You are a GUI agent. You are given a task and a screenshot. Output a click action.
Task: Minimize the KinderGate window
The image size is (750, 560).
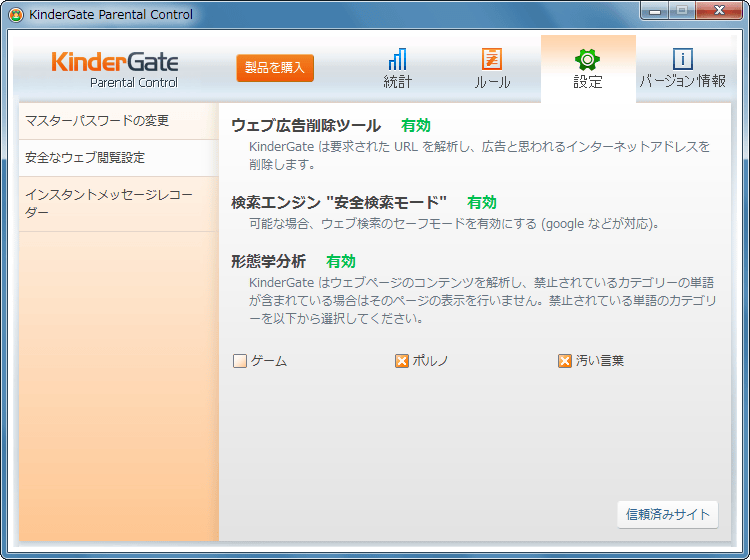655,11
